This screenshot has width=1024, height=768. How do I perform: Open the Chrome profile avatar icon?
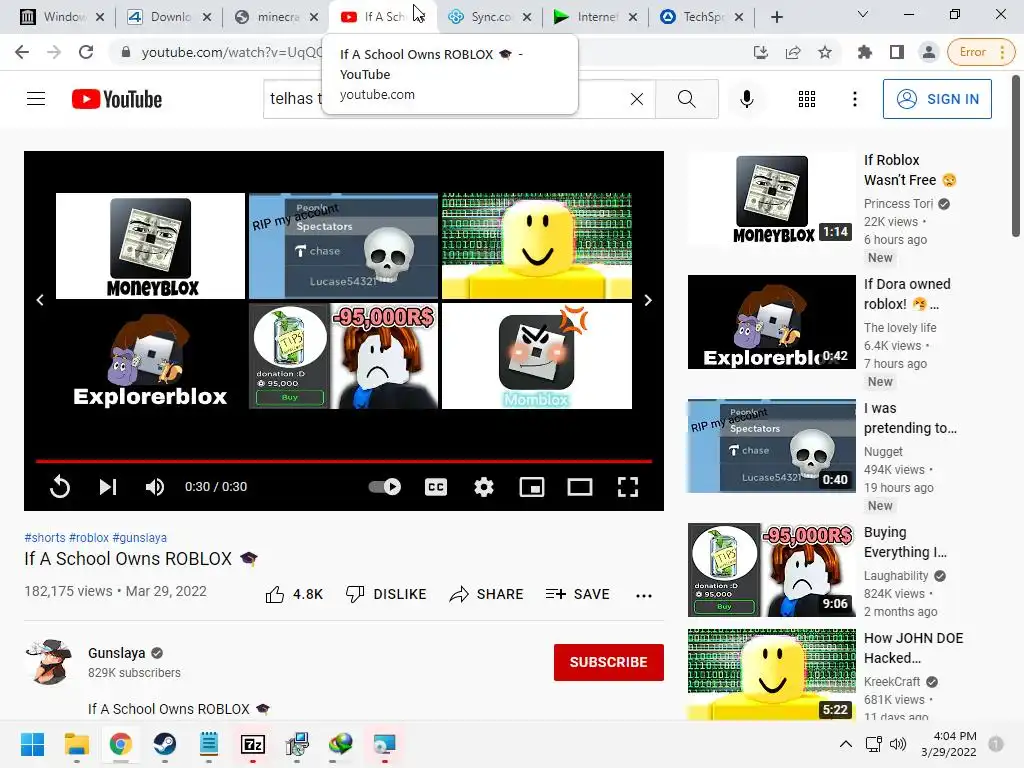pos(928,52)
